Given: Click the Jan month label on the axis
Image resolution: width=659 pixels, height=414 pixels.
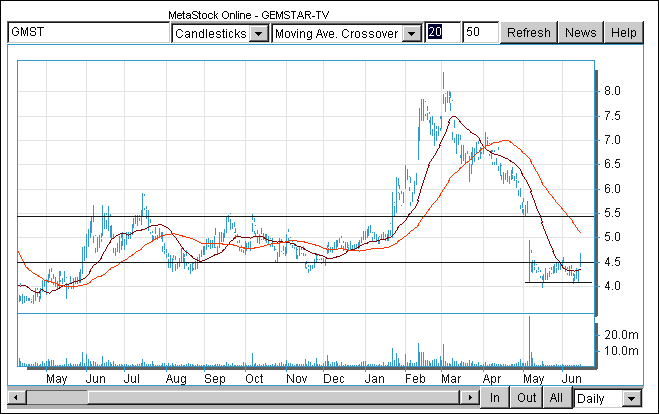Looking at the screenshot, I should coord(374,379).
